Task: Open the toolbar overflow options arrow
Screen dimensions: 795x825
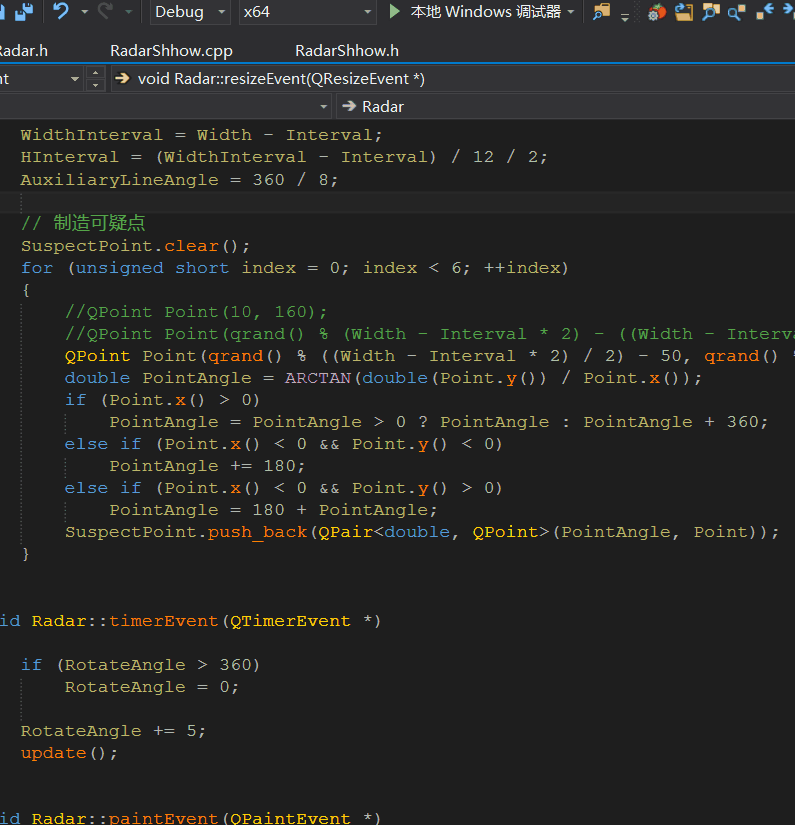Action: 625,18
